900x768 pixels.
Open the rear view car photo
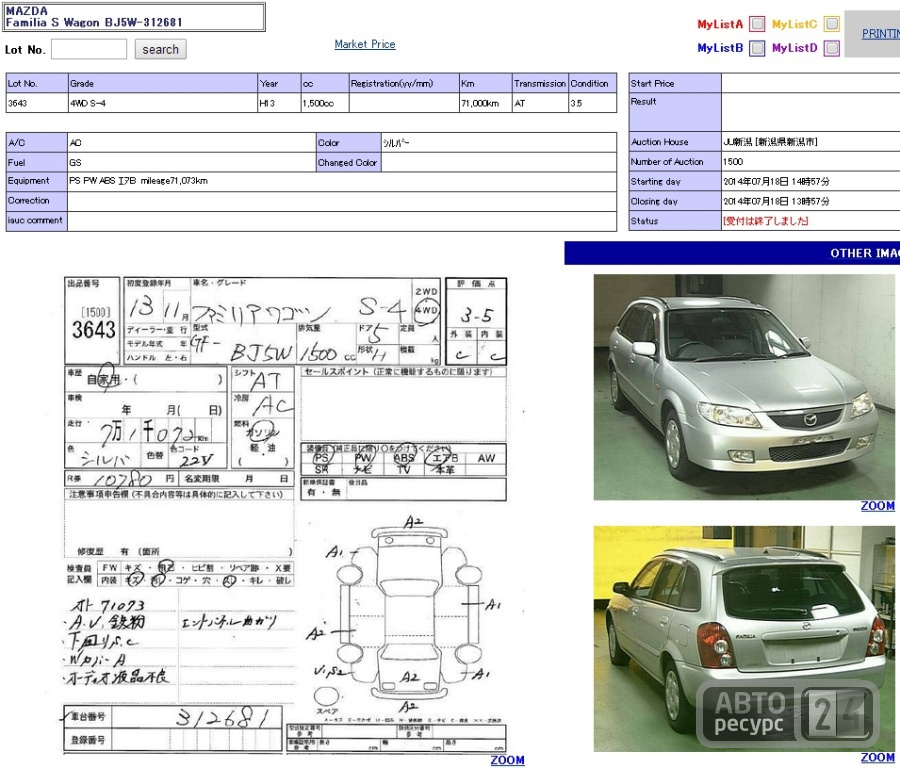pos(744,639)
